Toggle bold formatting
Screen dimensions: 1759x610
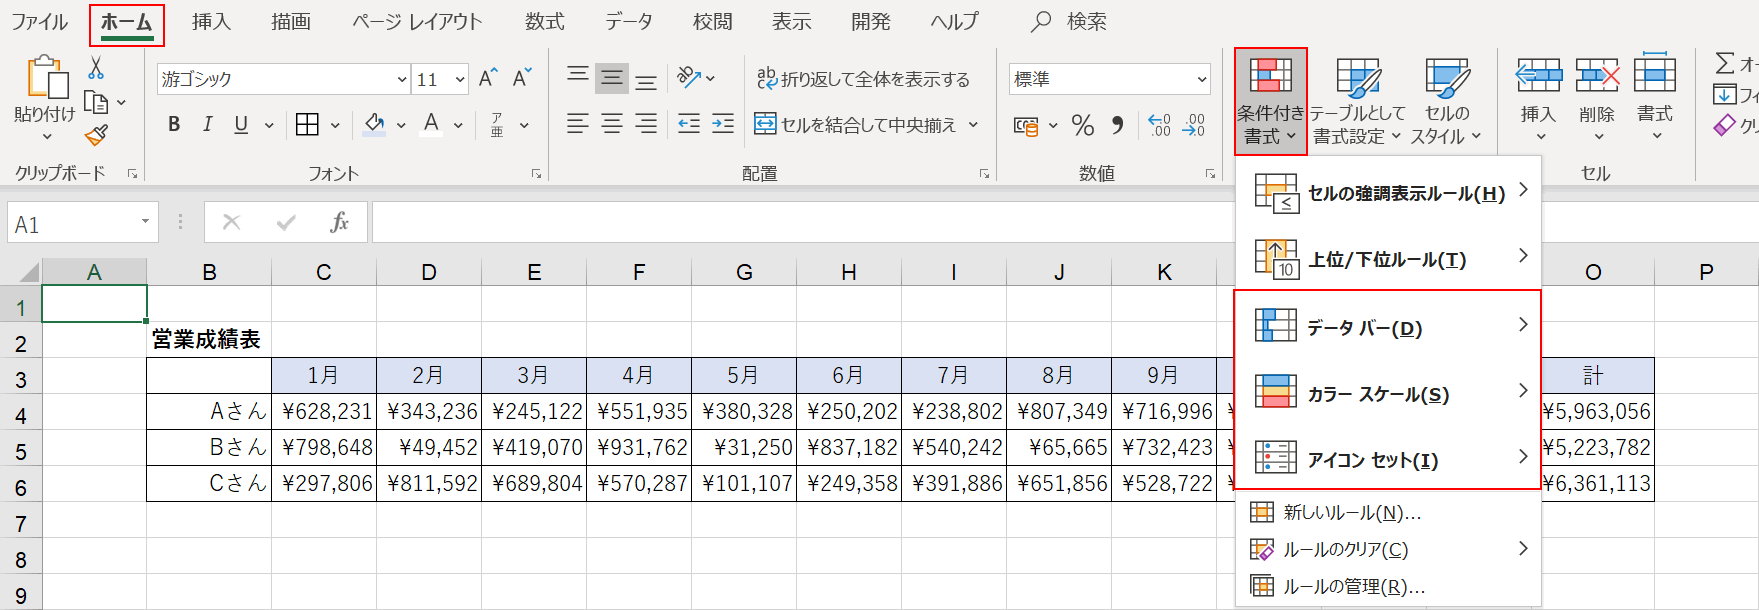[x=174, y=124]
